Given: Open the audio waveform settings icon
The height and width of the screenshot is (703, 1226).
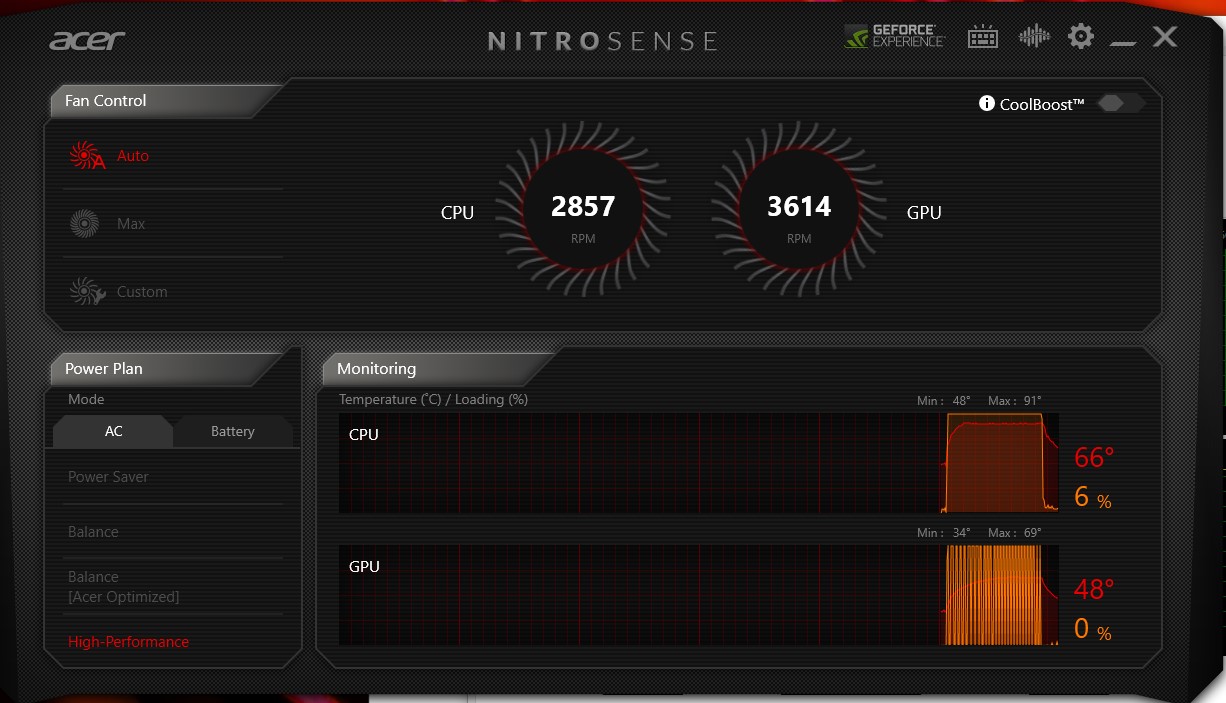Looking at the screenshot, I should coord(1034,37).
